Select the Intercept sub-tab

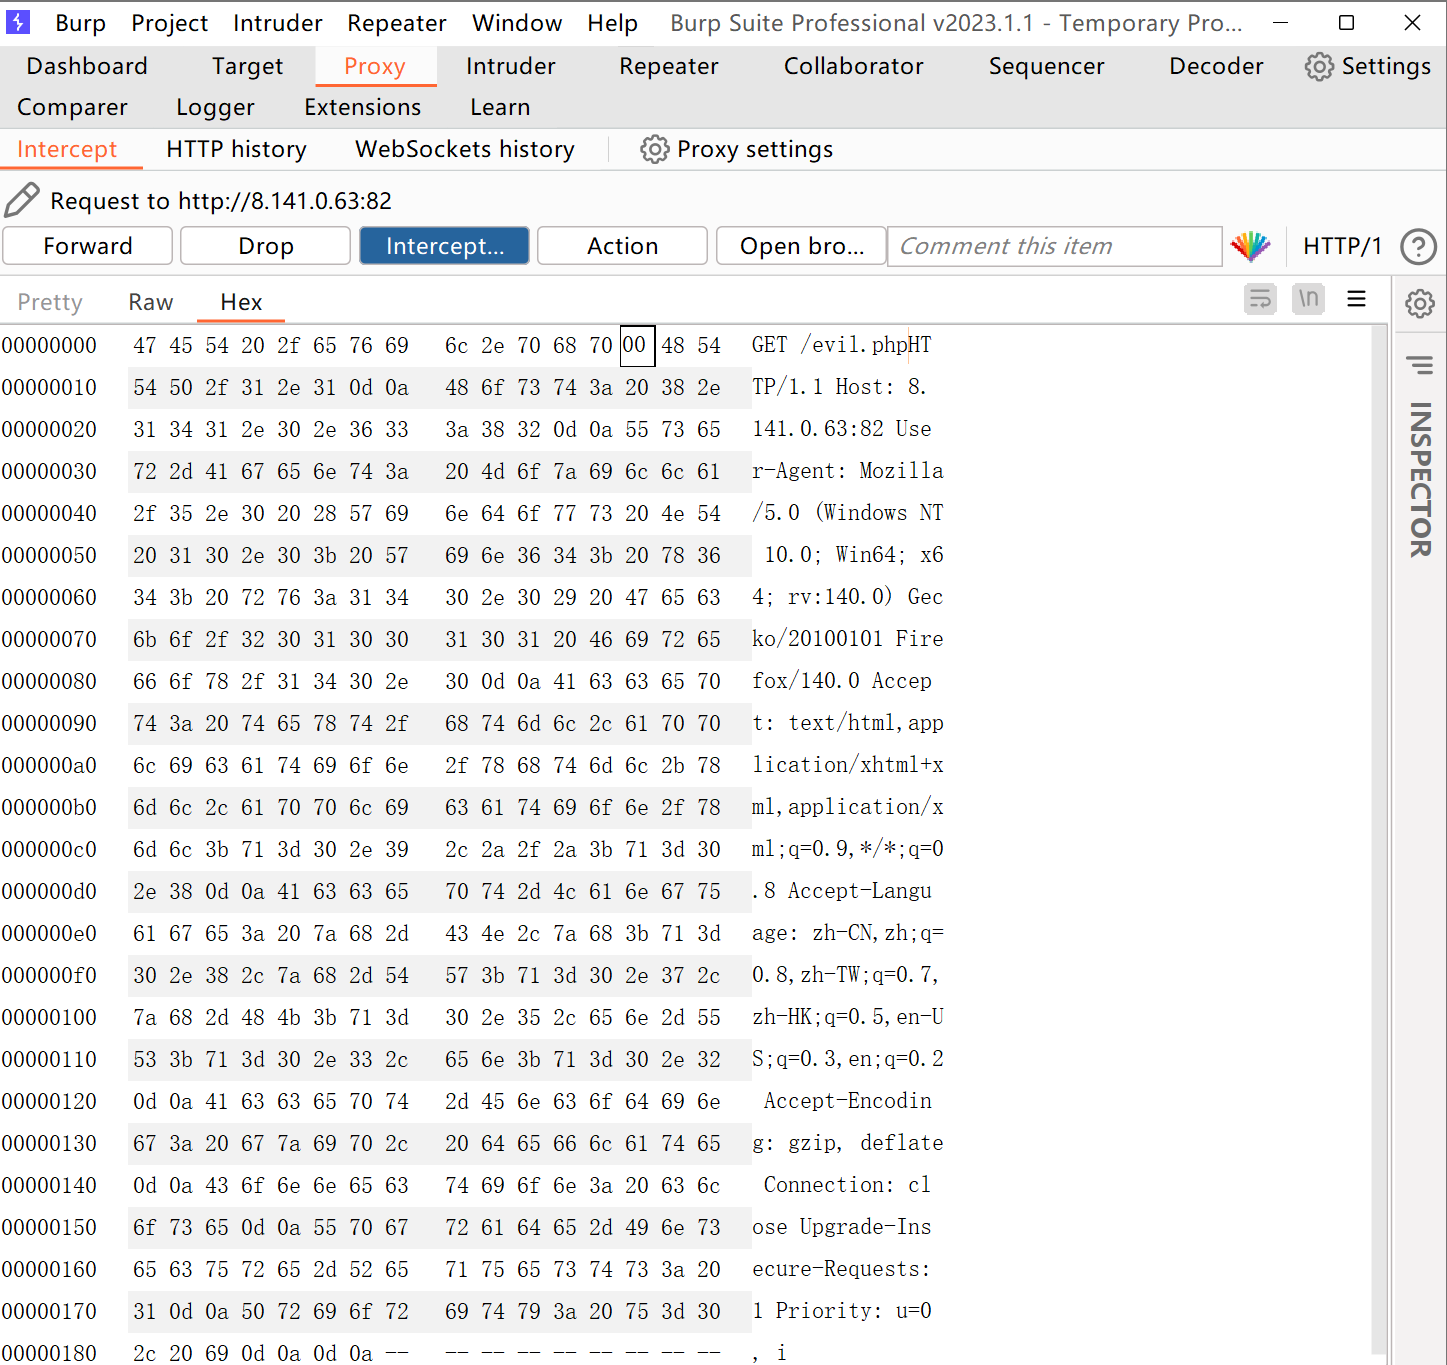[x=67, y=149]
